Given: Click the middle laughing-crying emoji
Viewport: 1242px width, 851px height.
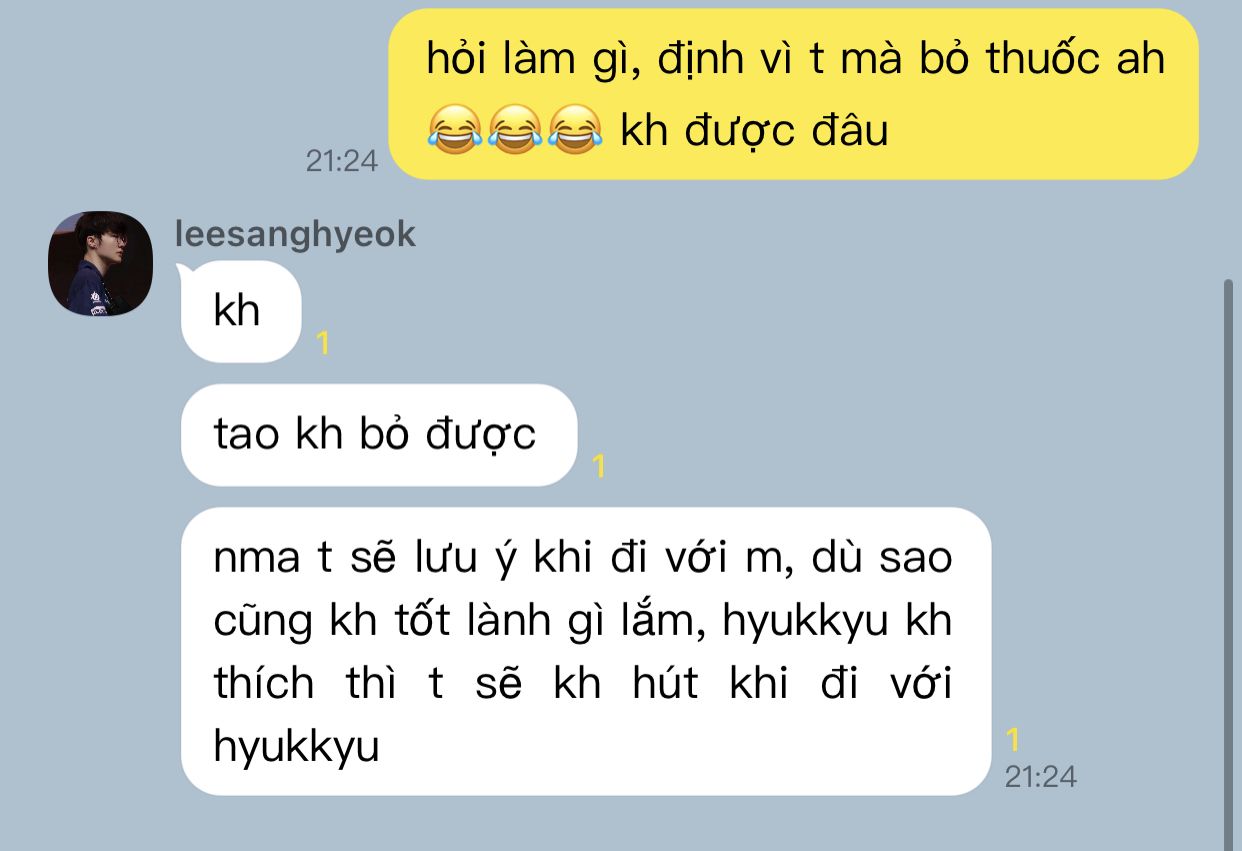Looking at the screenshot, I should [515, 131].
